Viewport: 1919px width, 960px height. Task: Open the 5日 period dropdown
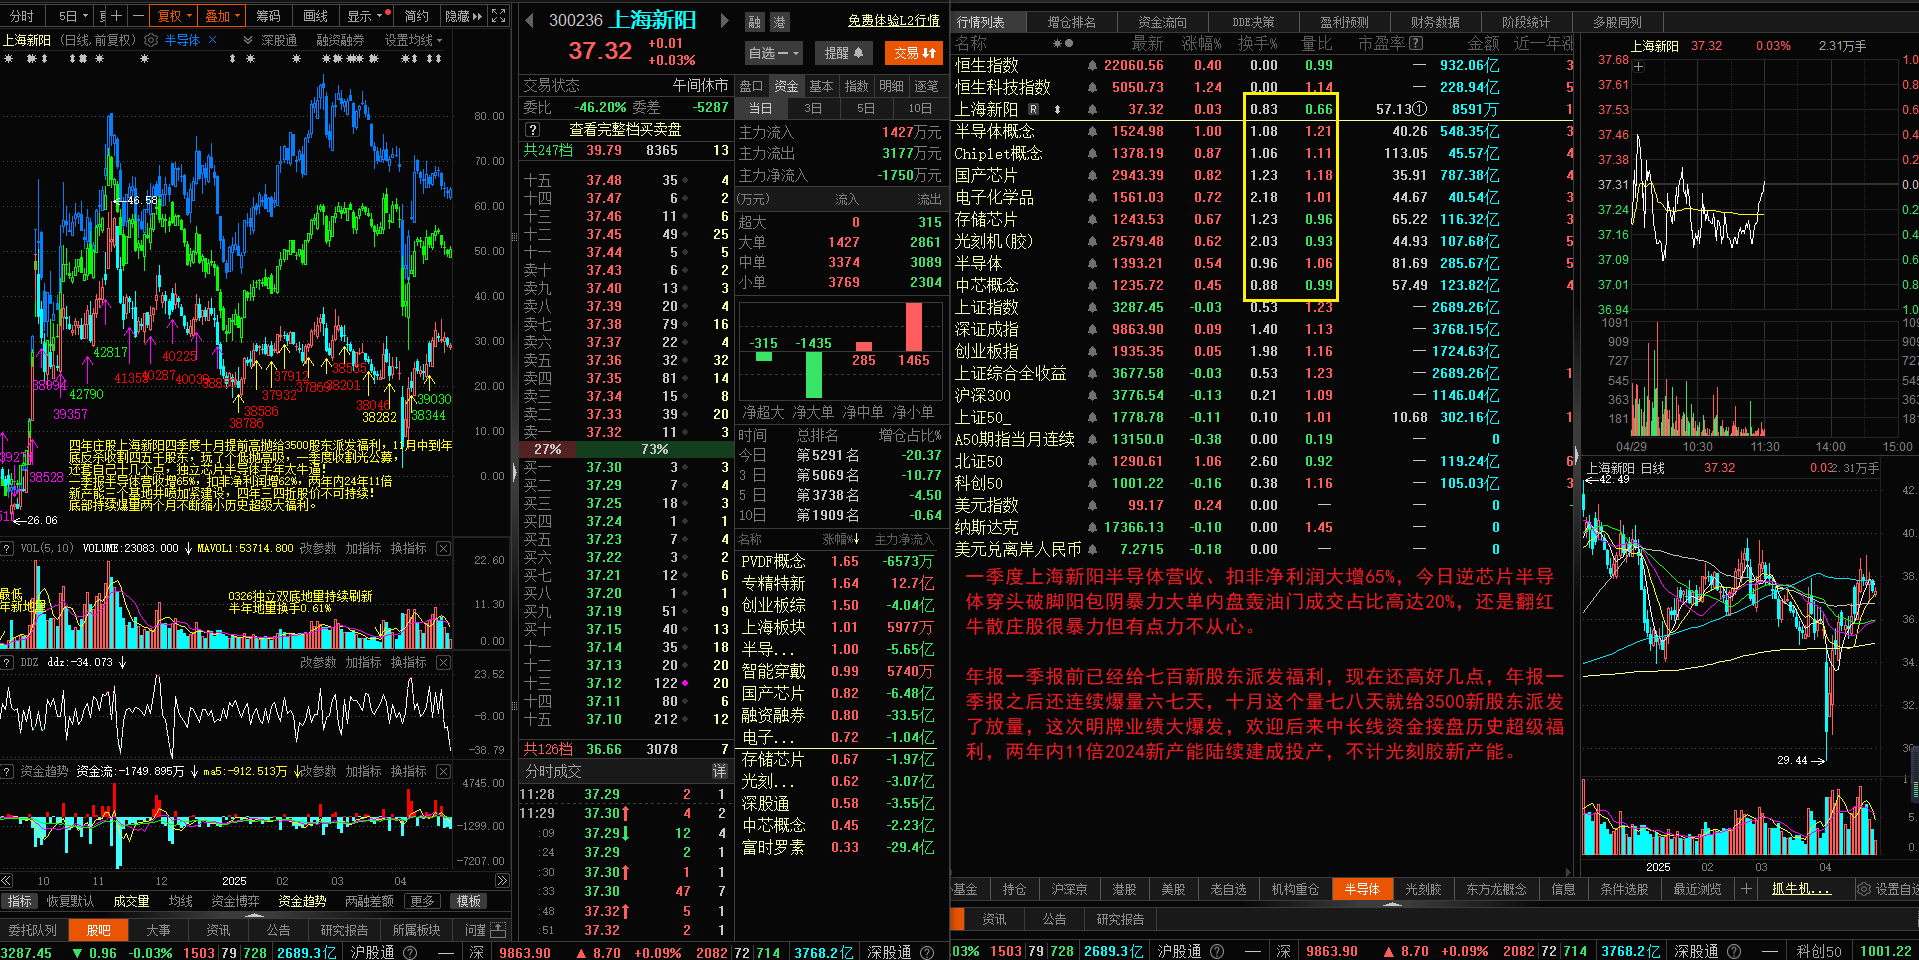point(73,16)
